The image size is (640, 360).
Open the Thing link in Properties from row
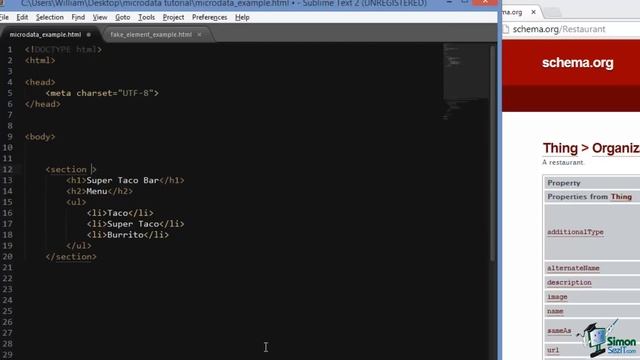tap(621, 197)
